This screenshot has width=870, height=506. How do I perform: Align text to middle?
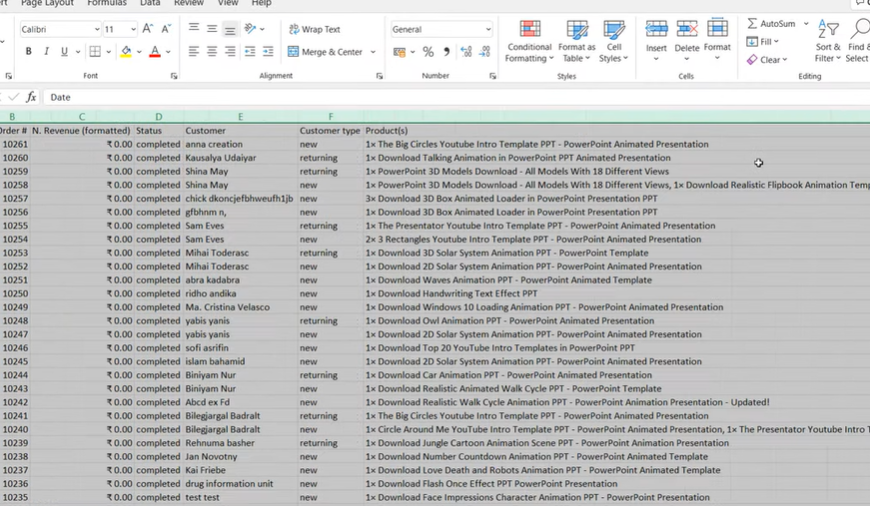212,28
